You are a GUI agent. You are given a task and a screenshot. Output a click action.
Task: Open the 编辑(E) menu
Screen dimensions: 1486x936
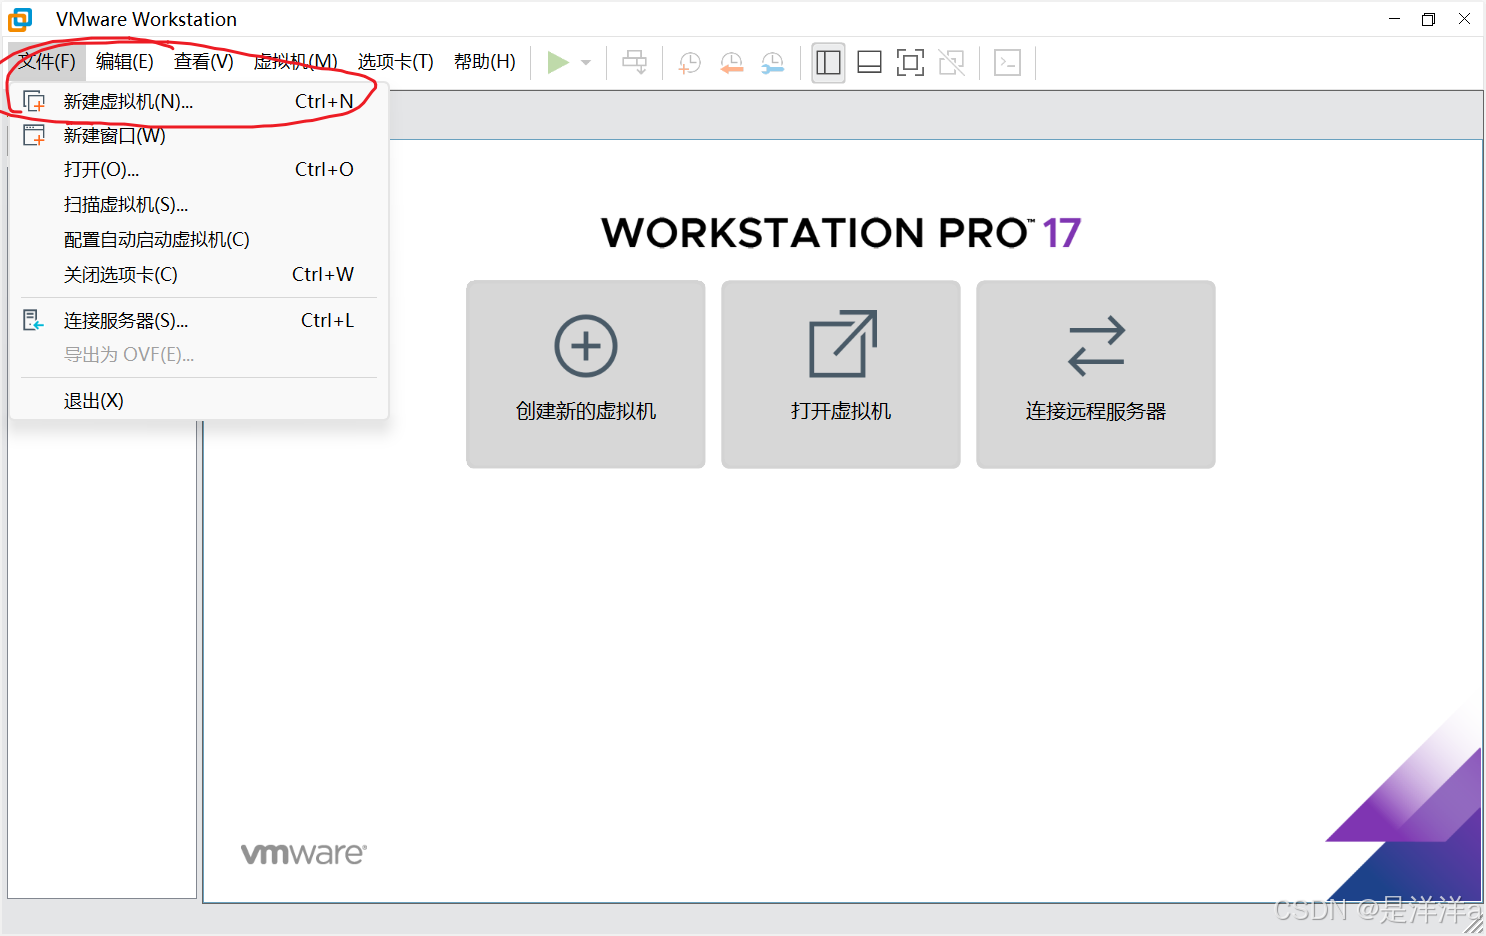(x=125, y=62)
